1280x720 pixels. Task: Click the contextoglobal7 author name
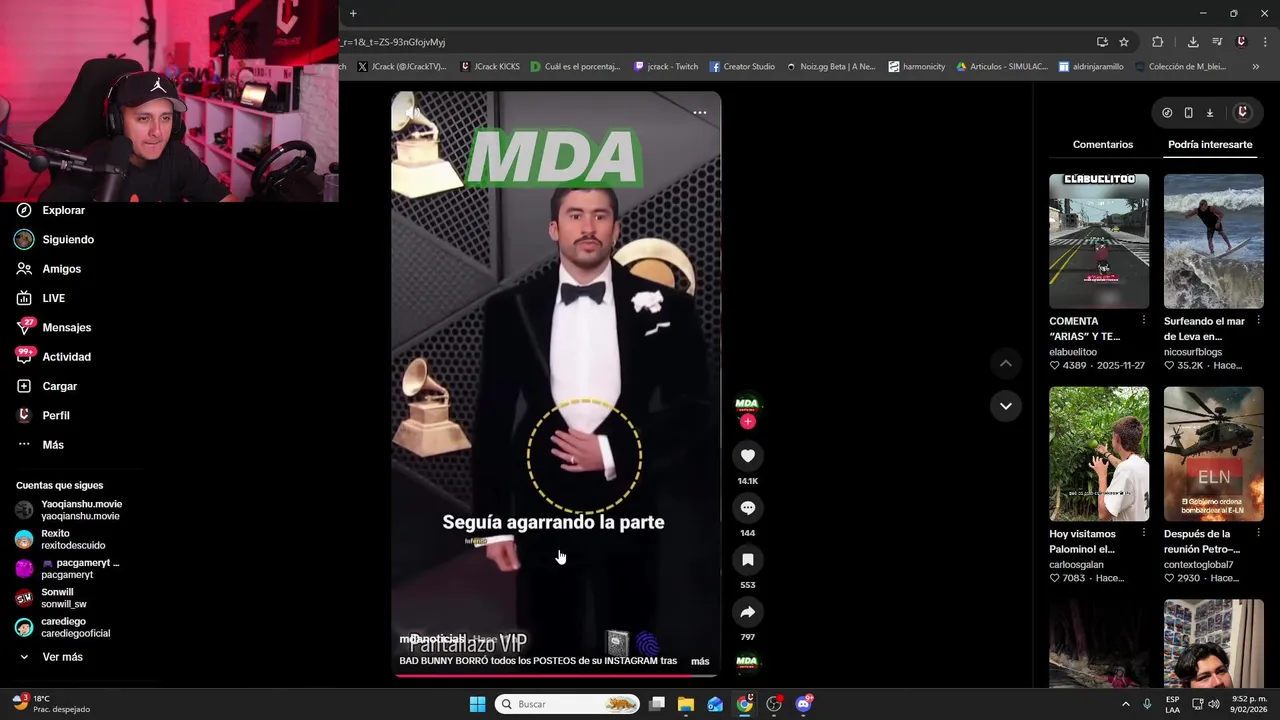click(1199, 565)
